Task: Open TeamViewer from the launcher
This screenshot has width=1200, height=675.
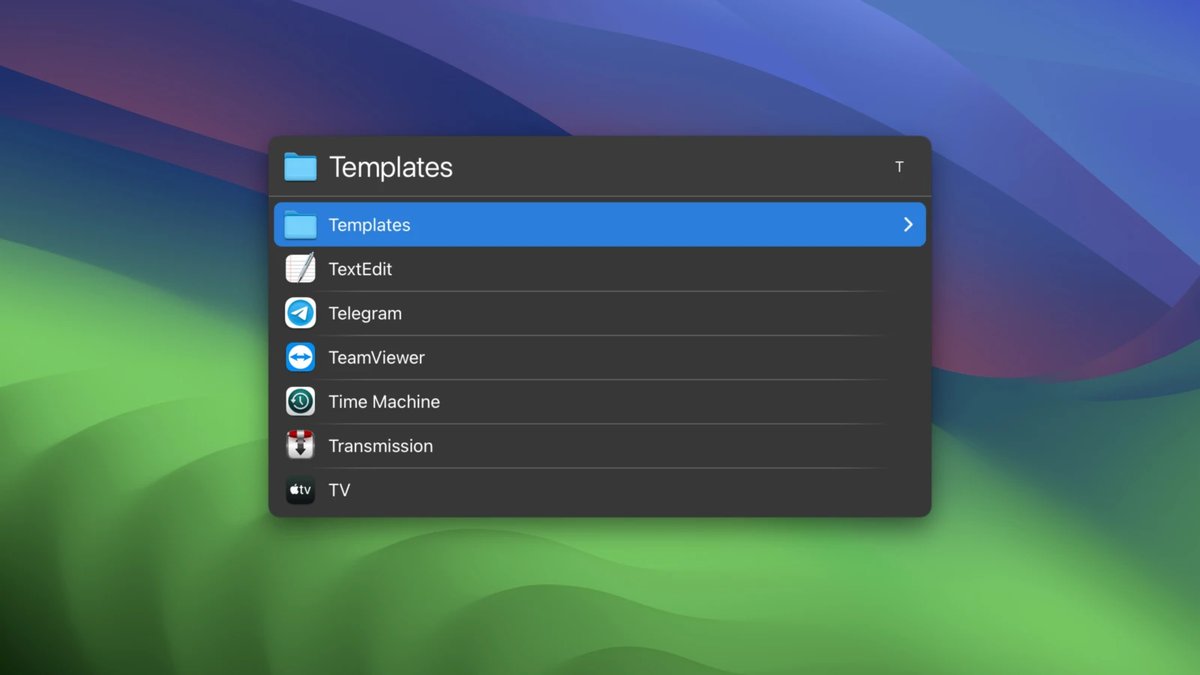Action: (x=377, y=357)
